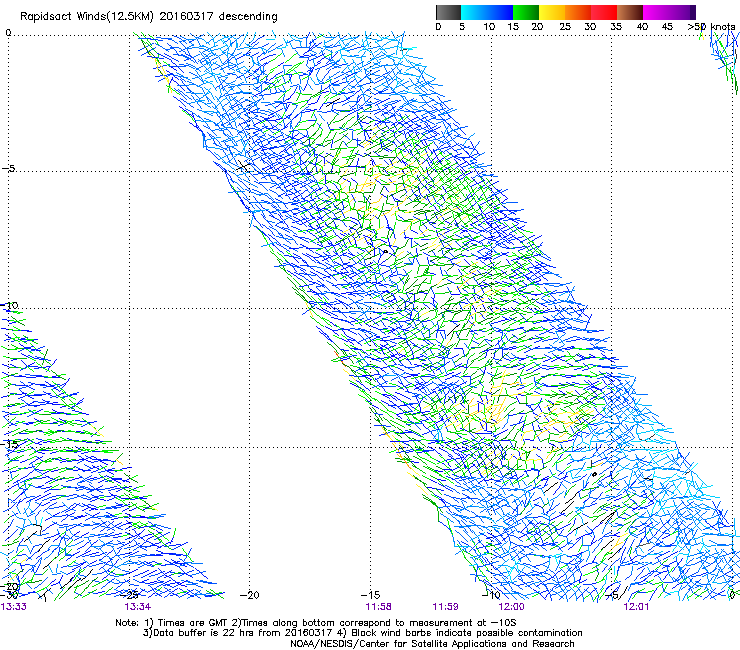The image size is (740, 650).
Task: Click the '-5' latitude label on left axis
Action: click(x=8, y=168)
